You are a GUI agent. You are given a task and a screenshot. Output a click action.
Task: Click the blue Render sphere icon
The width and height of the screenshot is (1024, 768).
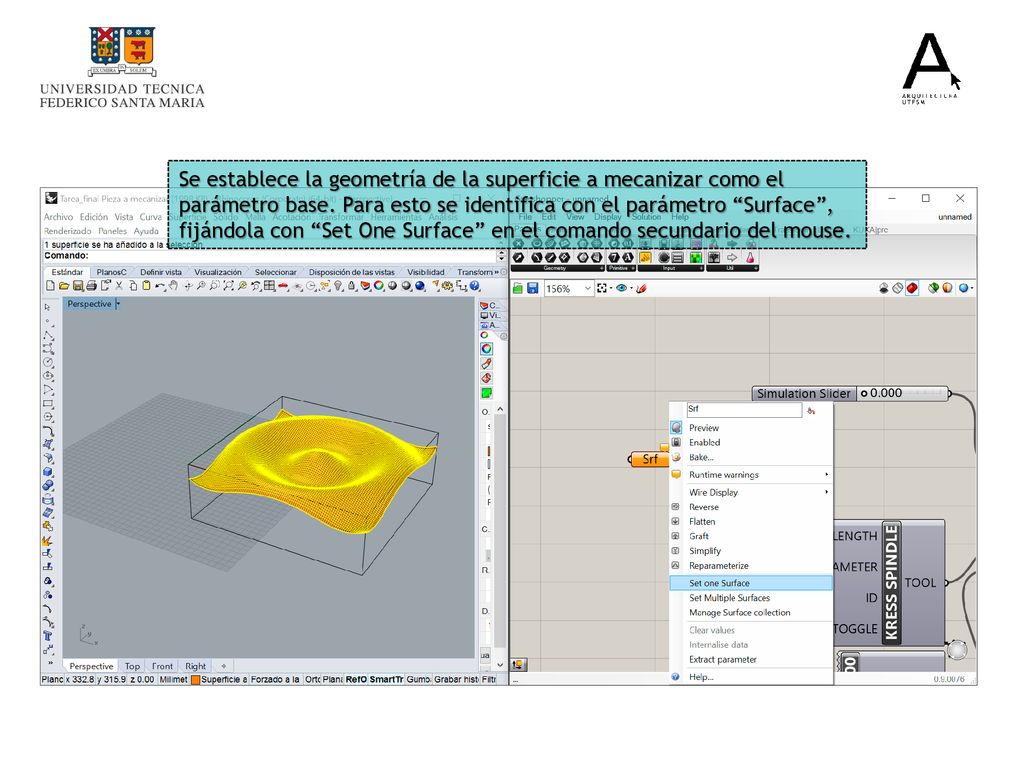pyautogui.click(x=420, y=285)
